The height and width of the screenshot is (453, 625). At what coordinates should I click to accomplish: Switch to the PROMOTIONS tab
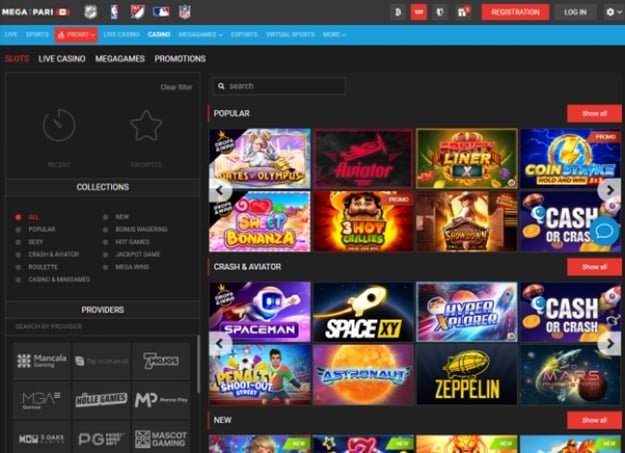click(180, 59)
